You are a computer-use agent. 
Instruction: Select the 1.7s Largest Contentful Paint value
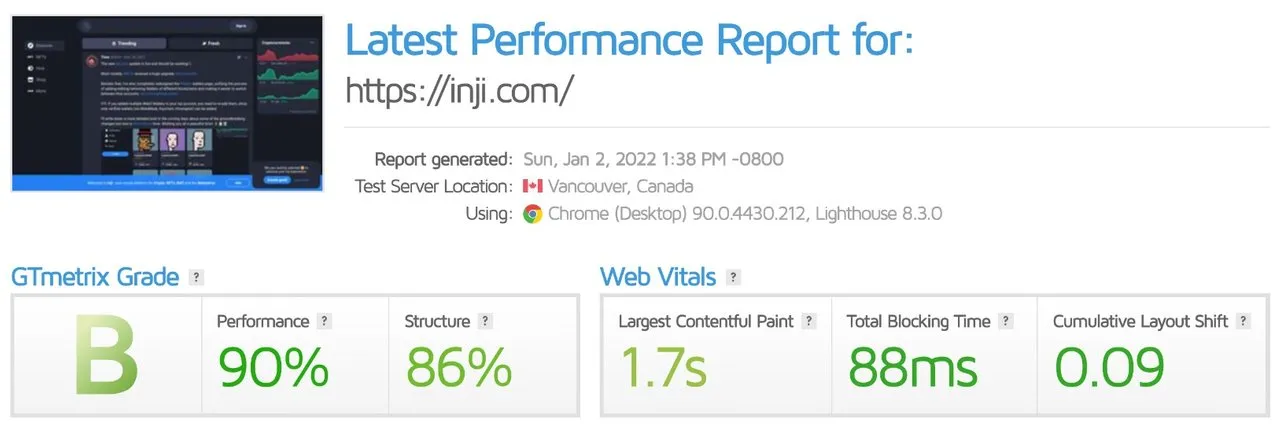(663, 367)
